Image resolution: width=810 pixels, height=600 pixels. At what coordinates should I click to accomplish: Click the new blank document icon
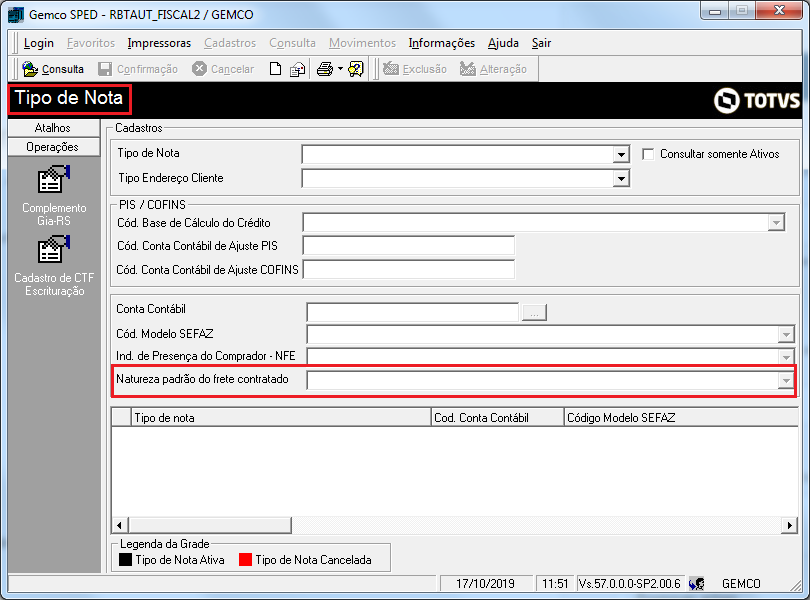[x=276, y=69]
